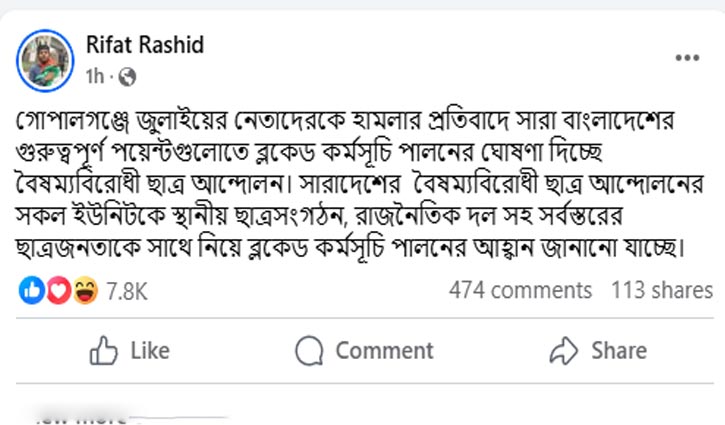The image size is (725, 425).
Task: View who reacted via the 7.8K count
Action: pyautogui.click(x=126, y=291)
